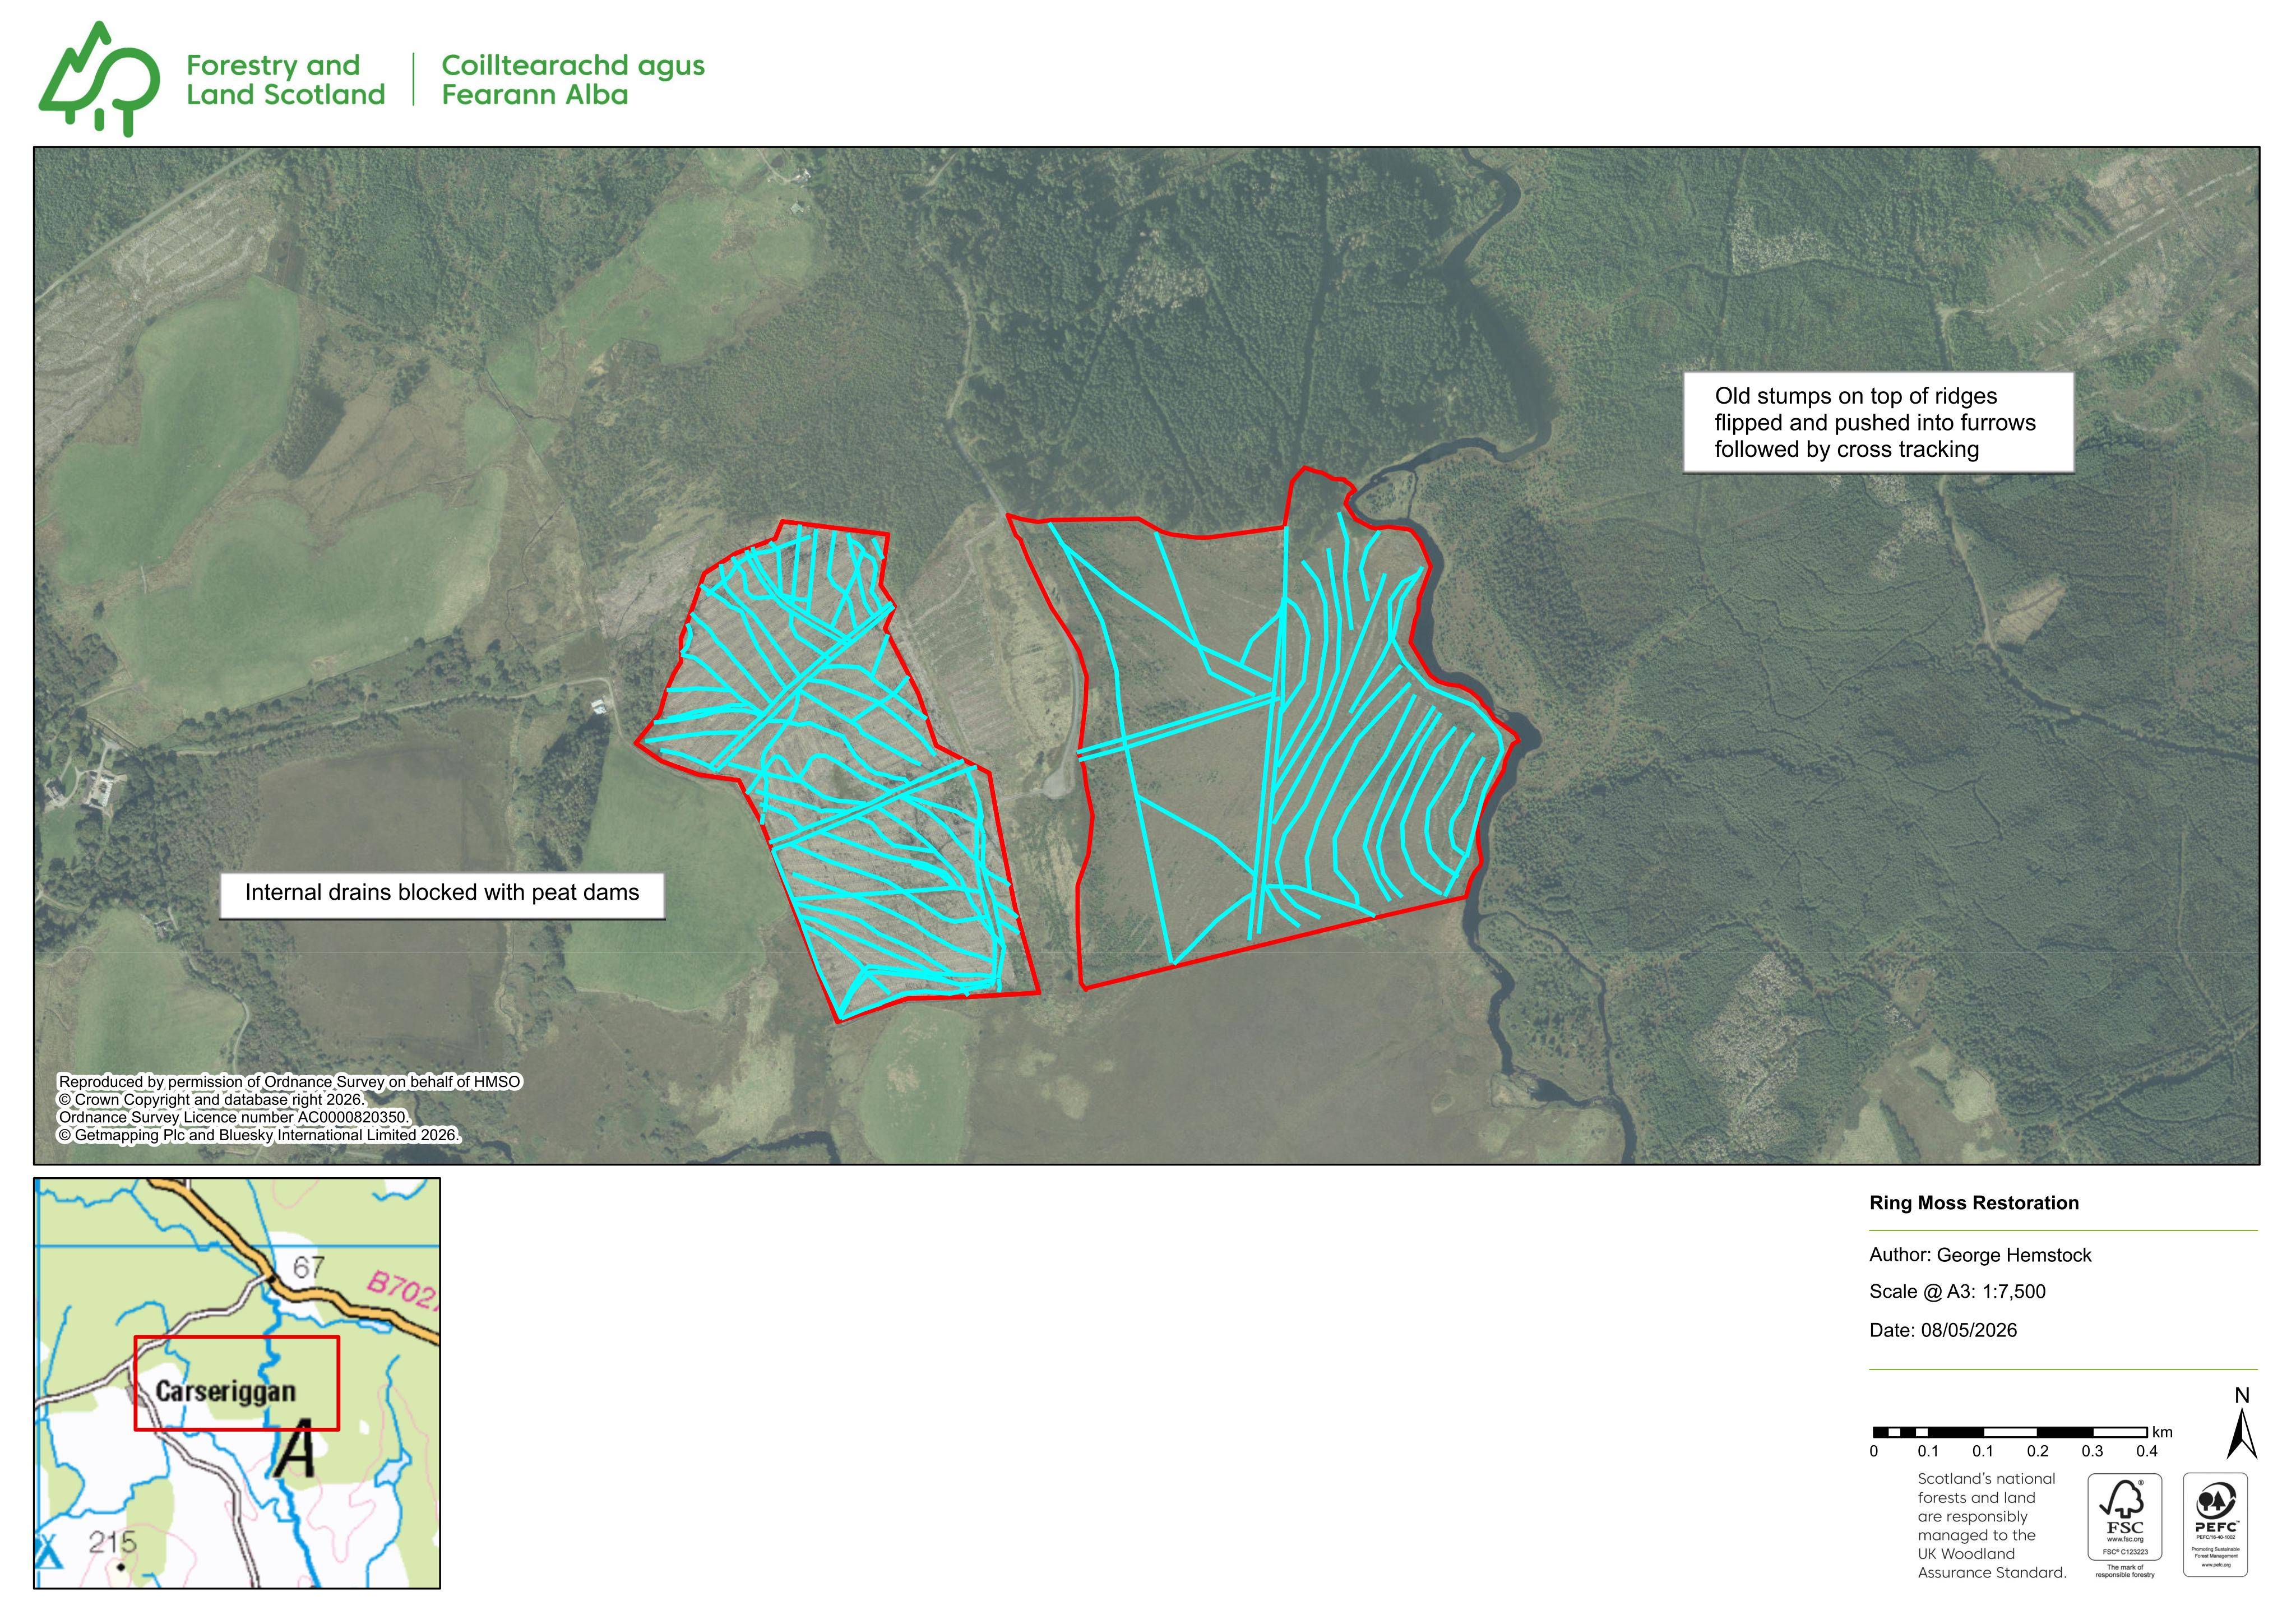Click the PEFC certification logo
The image size is (2296, 1624).
pyautogui.click(x=2216, y=1524)
